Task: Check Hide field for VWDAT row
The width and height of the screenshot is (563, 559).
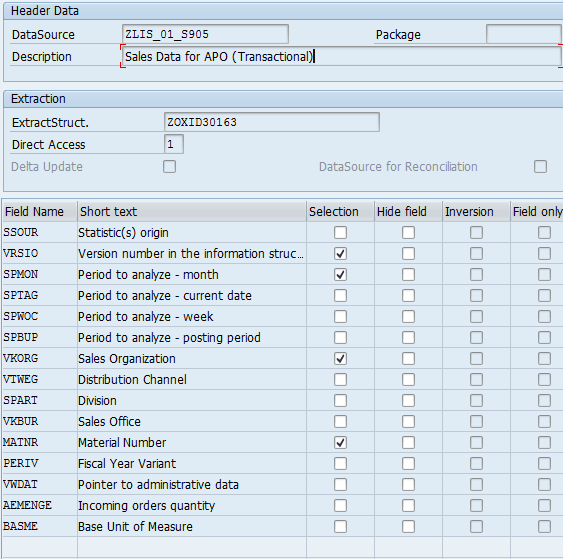Action: tap(409, 485)
